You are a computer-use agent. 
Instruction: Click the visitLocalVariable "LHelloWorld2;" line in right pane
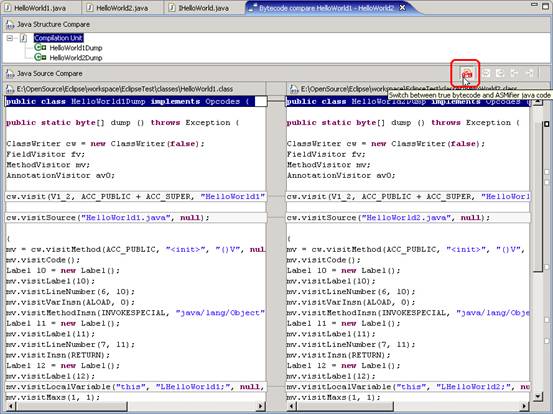[408, 387]
